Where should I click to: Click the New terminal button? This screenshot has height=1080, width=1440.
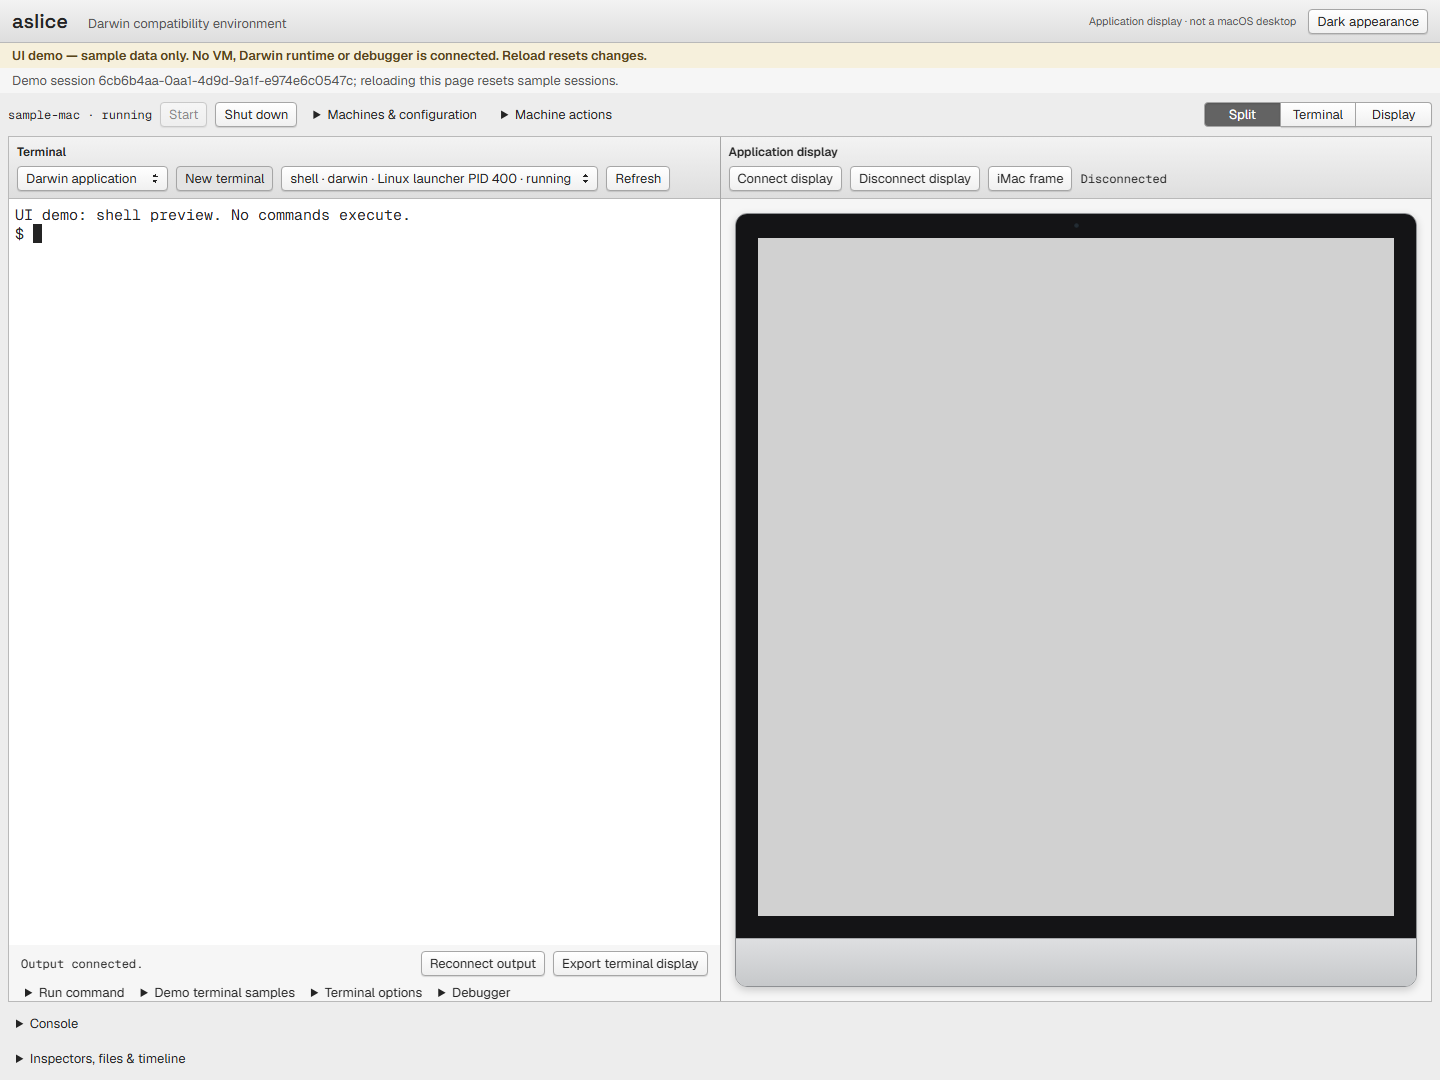point(224,179)
